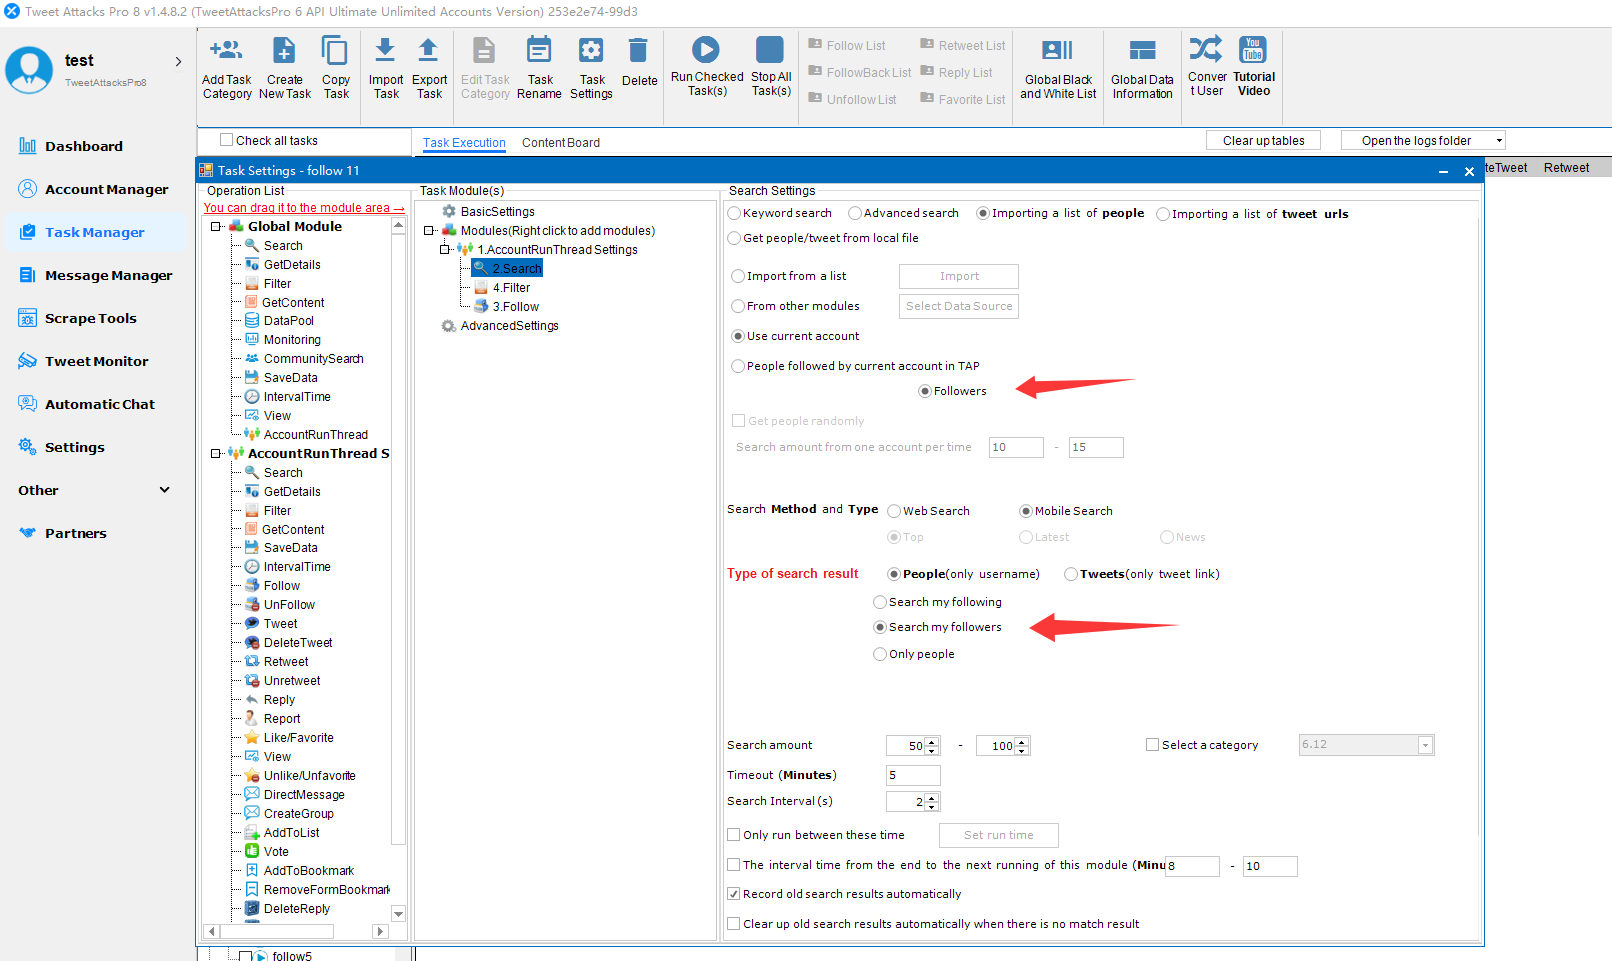This screenshot has width=1612, height=961.
Task: Expand the test account chevron
Action: click(x=179, y=61)
